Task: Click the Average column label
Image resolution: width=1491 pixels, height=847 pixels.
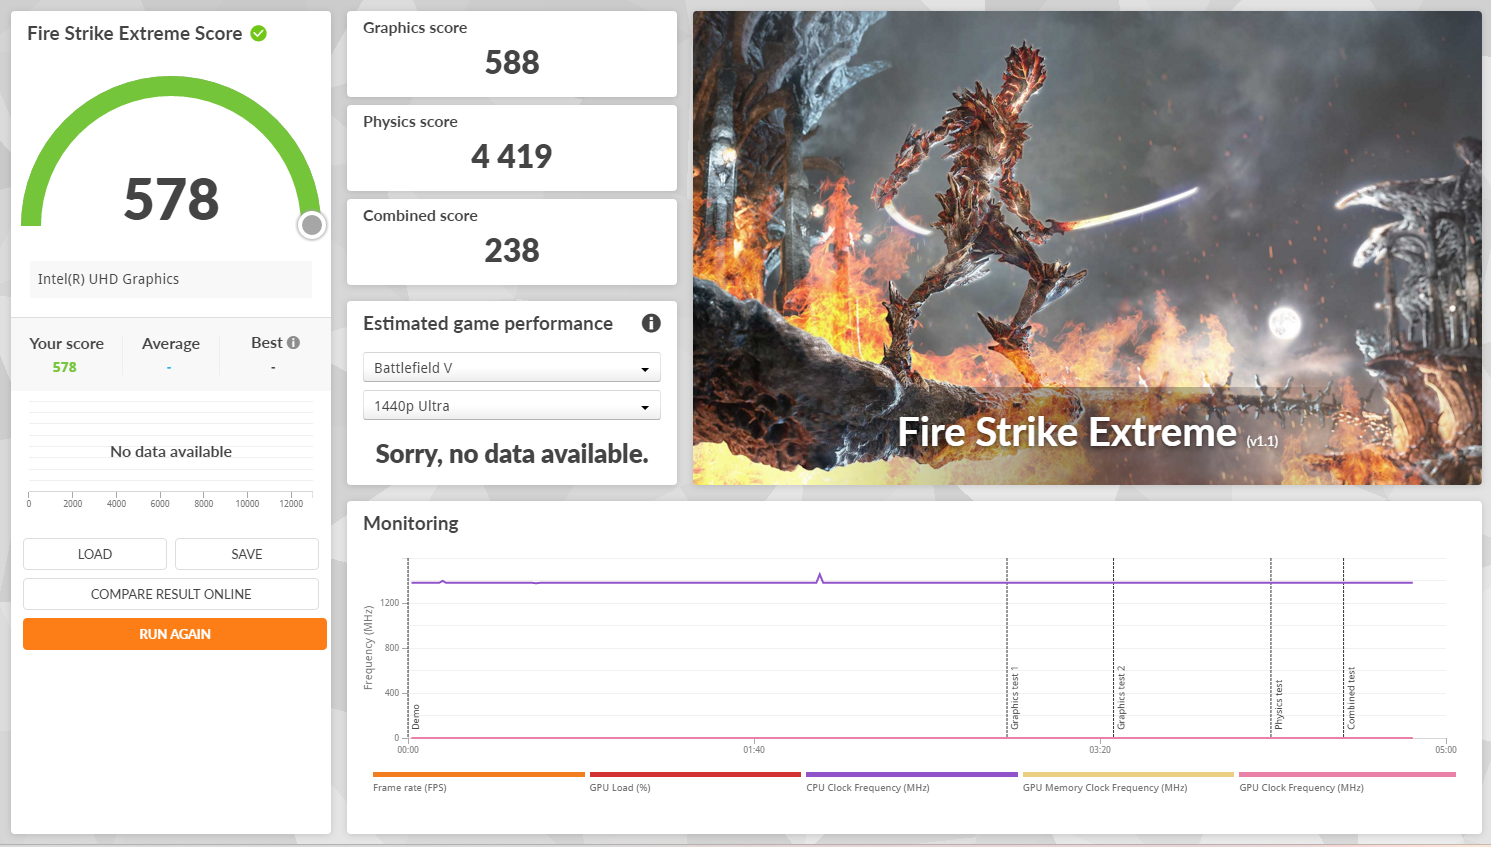Action: 171,344
